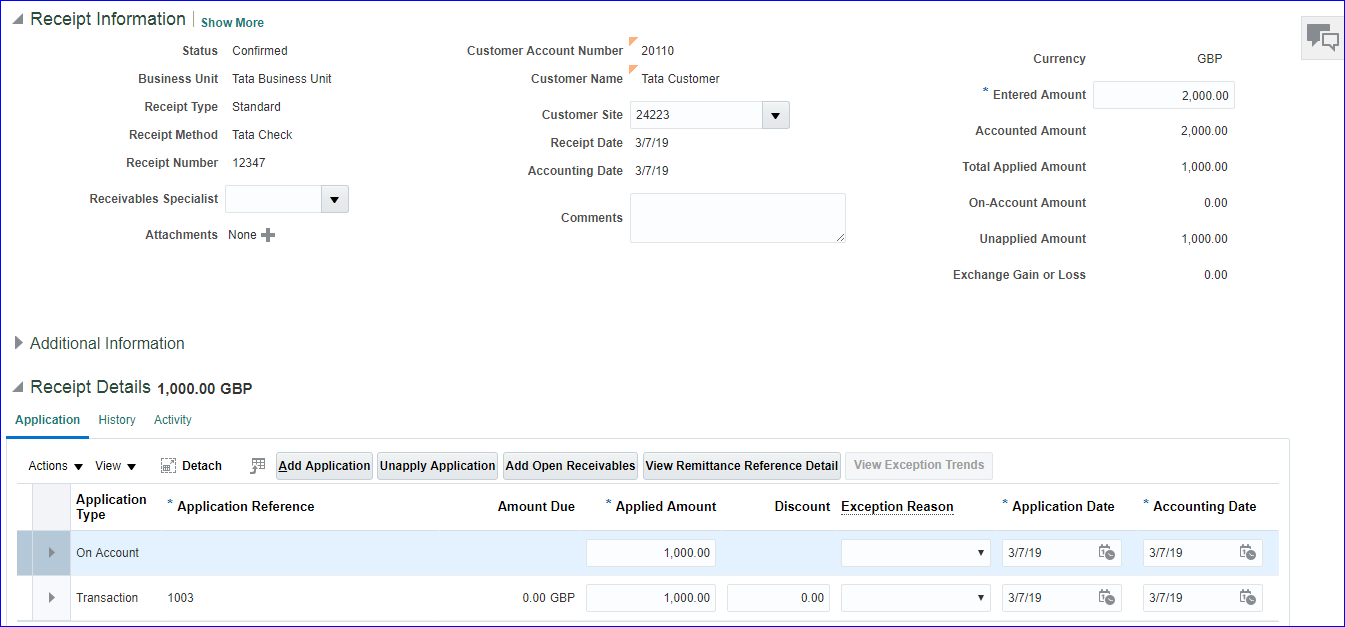1345x627 pixels.
Task: Expand the On Account row details
Action: (x=52, y=553)
